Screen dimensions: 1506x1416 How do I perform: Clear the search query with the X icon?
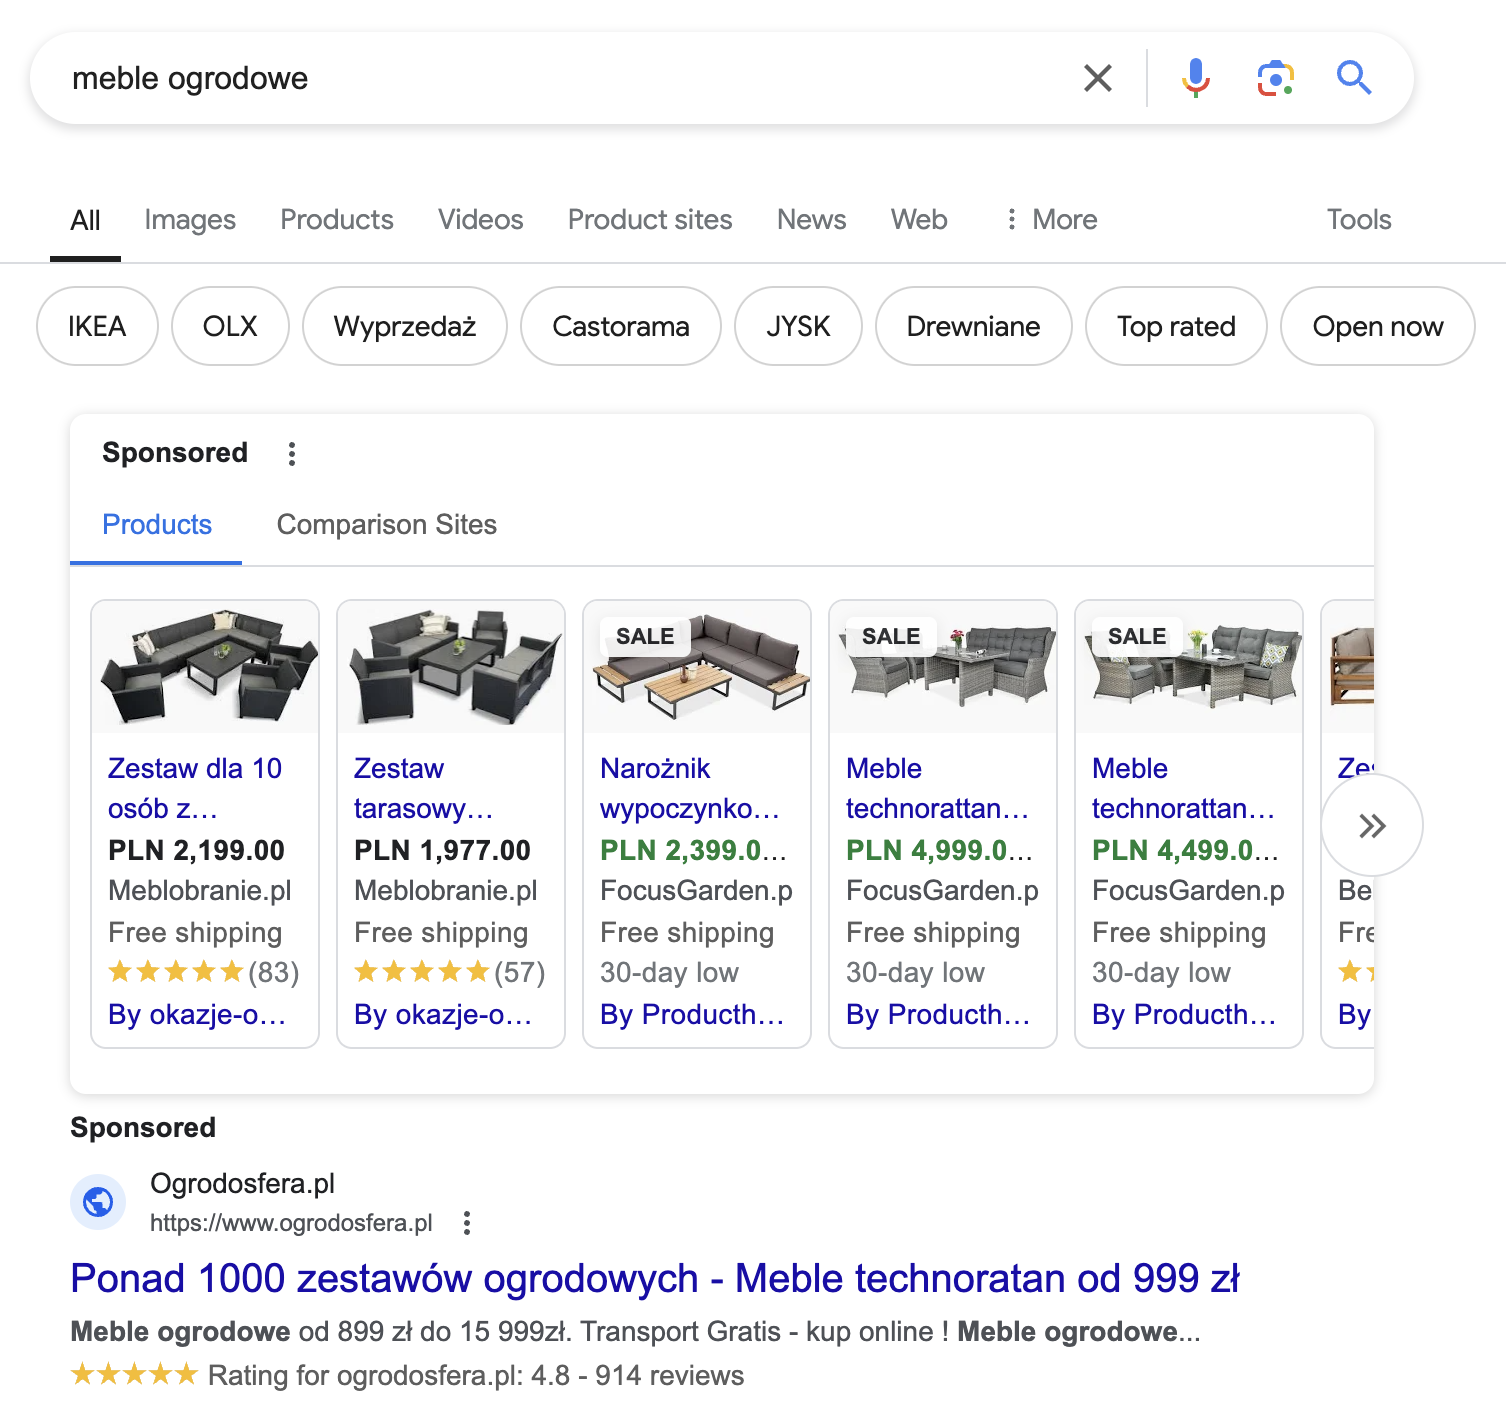point(1098,78)
